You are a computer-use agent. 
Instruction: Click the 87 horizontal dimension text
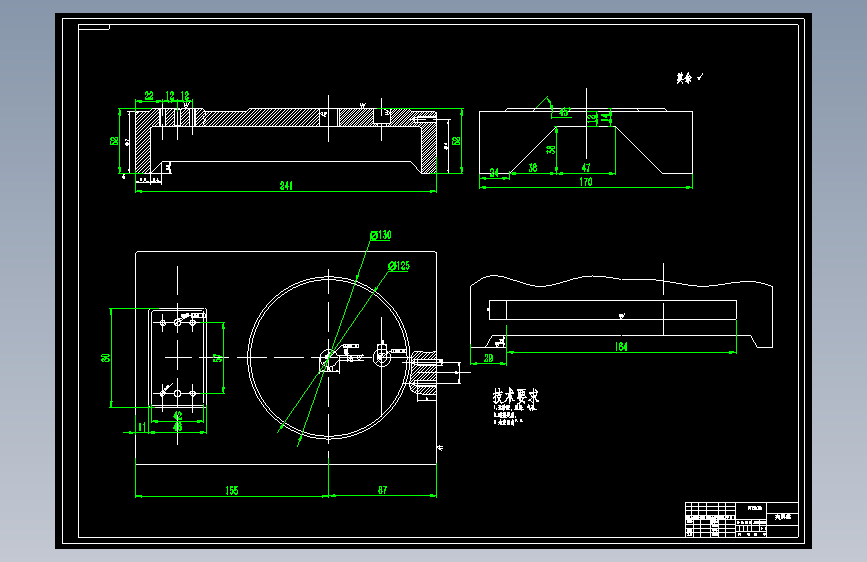coord(383,490)
